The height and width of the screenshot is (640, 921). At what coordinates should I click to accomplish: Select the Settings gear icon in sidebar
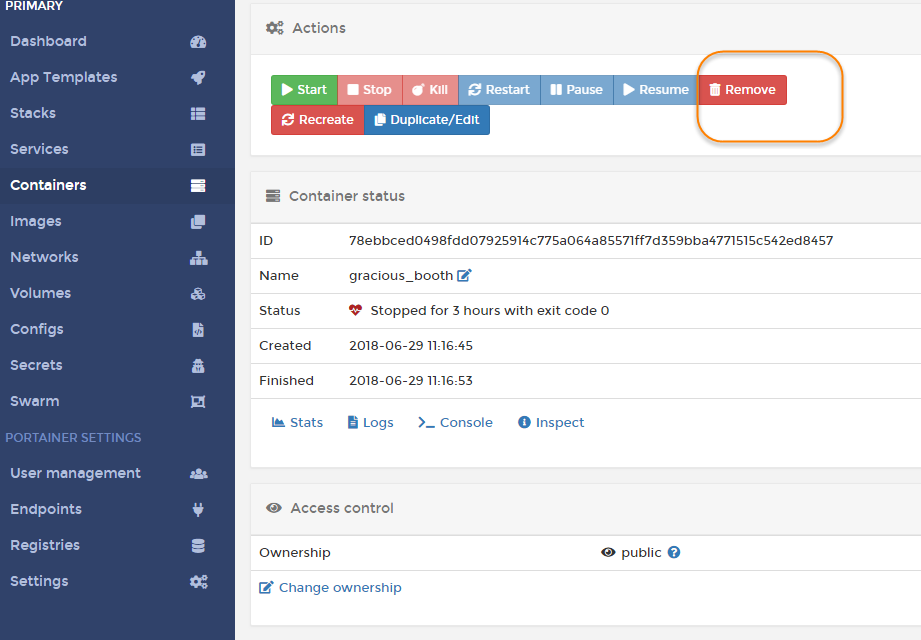coord(198,581)
